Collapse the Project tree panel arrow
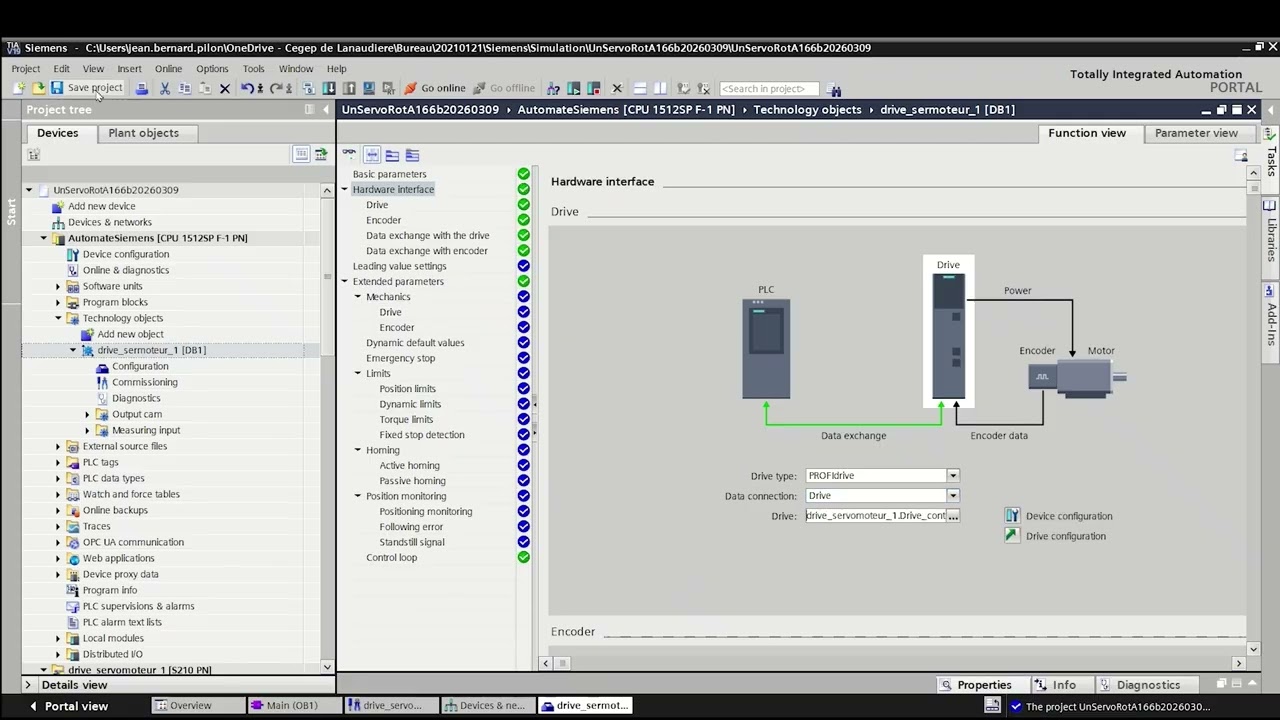 [326, 110]
